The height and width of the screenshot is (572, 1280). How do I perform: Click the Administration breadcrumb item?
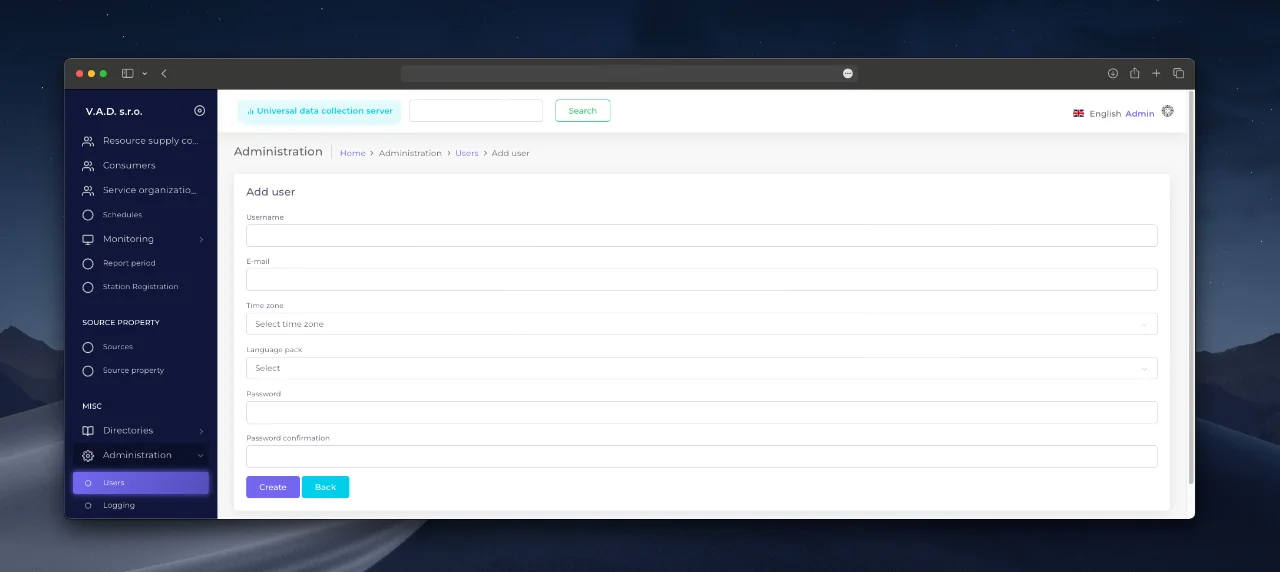[410, 153]
